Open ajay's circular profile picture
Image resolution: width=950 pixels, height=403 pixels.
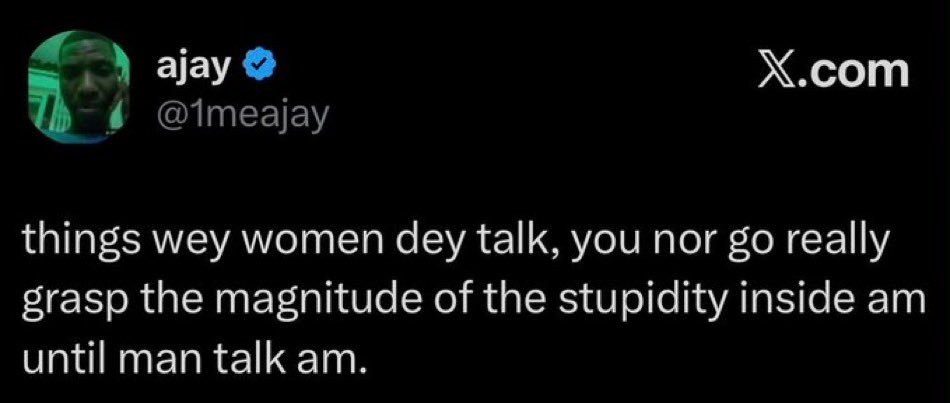click(x=78, y=87)
